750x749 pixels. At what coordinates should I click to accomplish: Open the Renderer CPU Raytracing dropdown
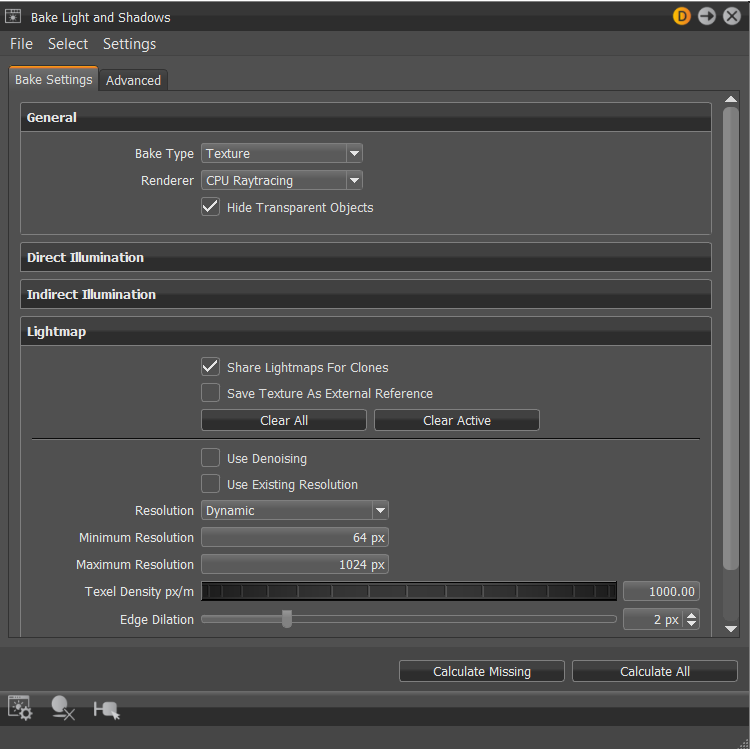tap(282, 180)
